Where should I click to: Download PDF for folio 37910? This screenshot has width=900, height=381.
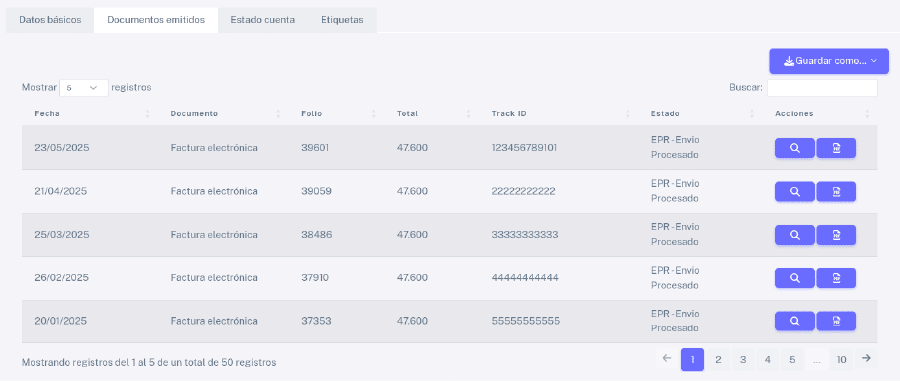(836, 278)
